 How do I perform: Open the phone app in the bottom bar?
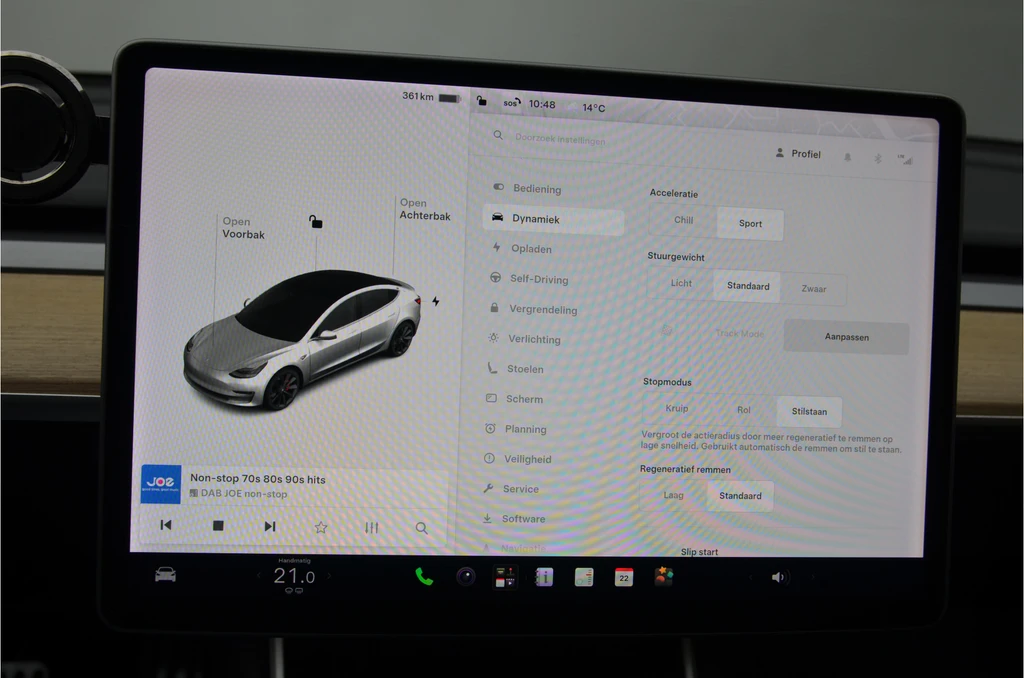424,577
